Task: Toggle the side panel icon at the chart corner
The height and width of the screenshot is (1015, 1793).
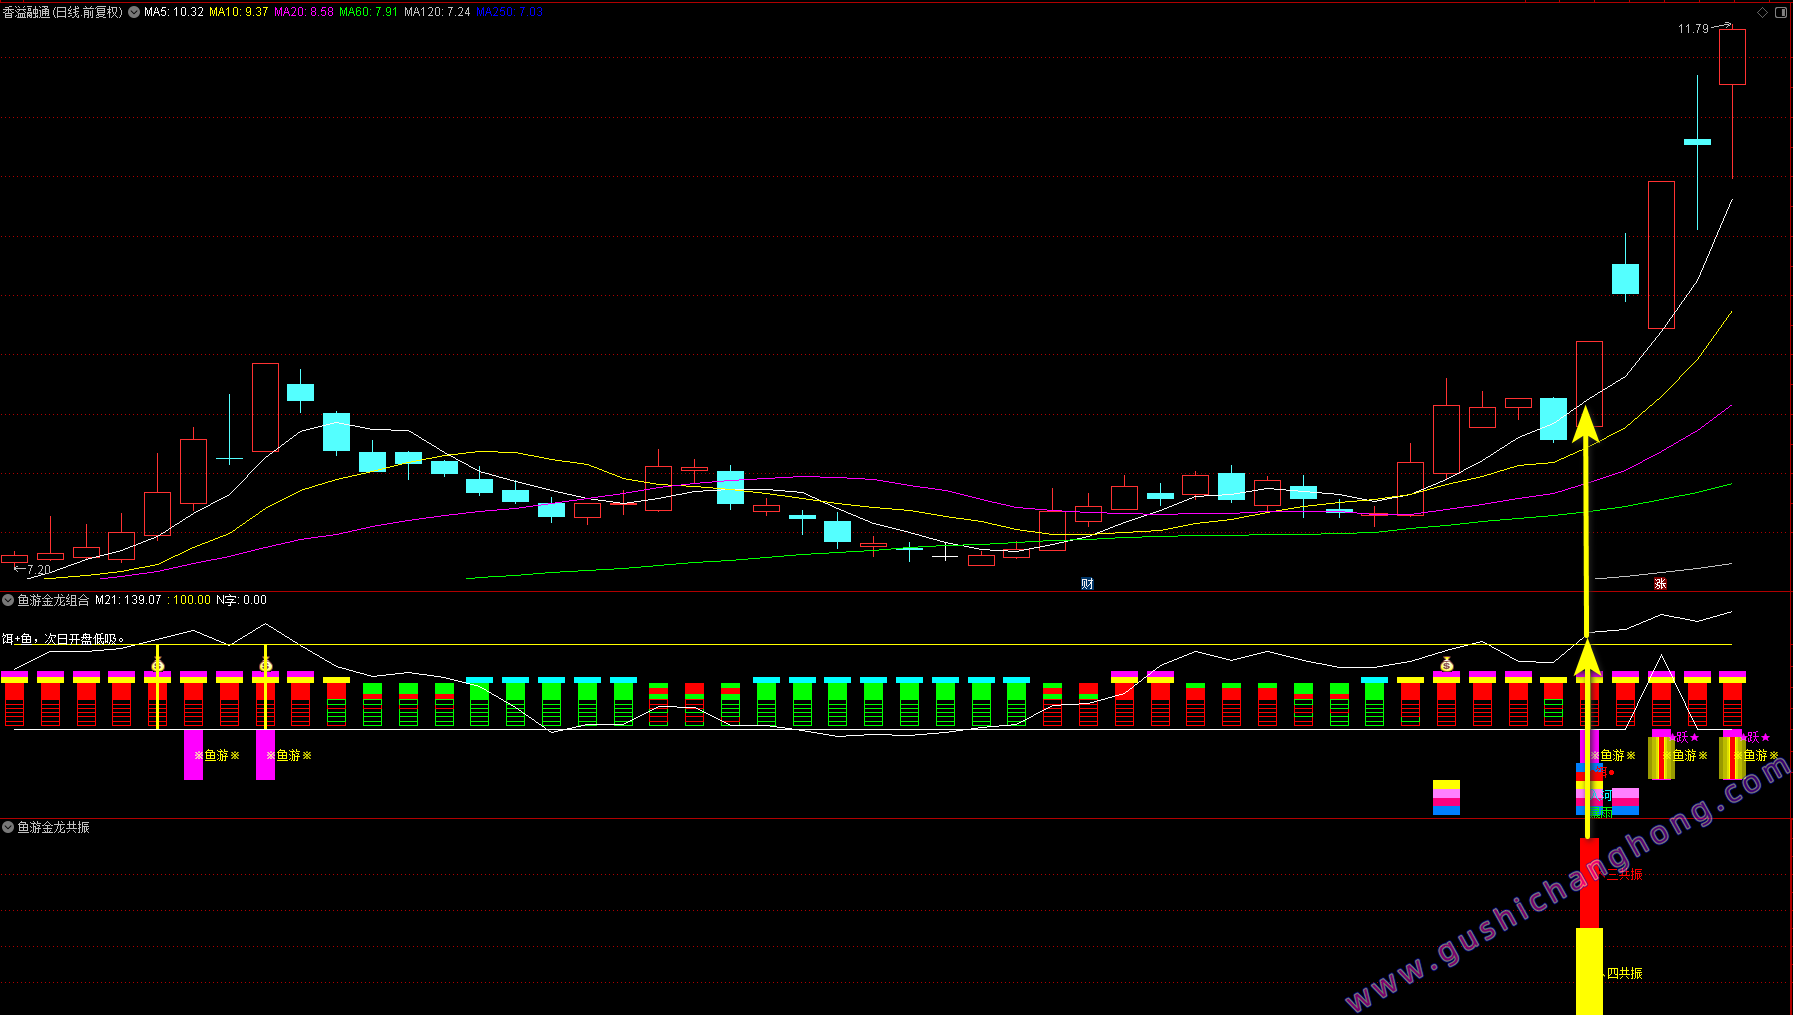Action: point(1781,12)
